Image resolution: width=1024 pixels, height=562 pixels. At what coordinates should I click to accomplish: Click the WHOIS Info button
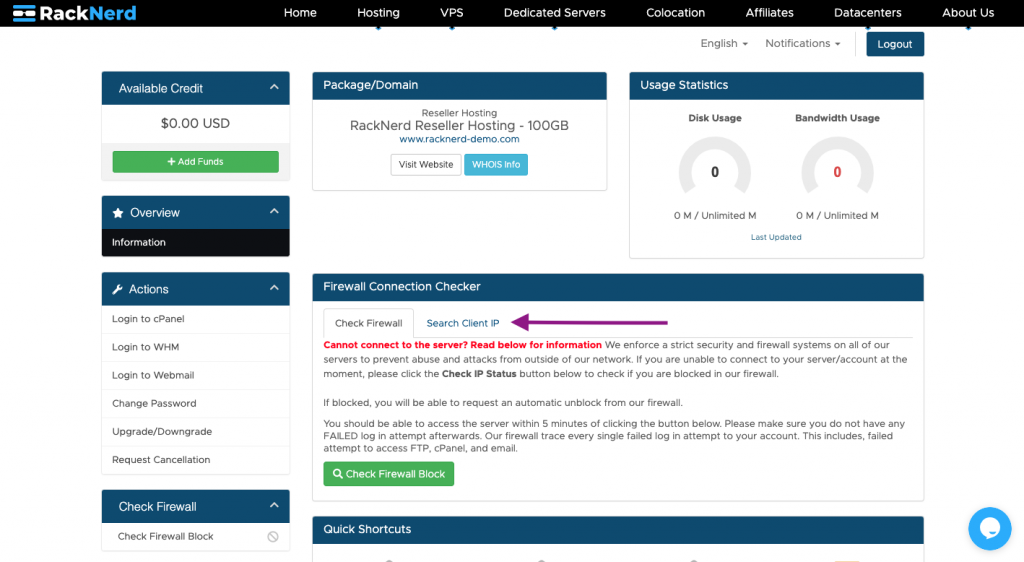coord(496,164)
